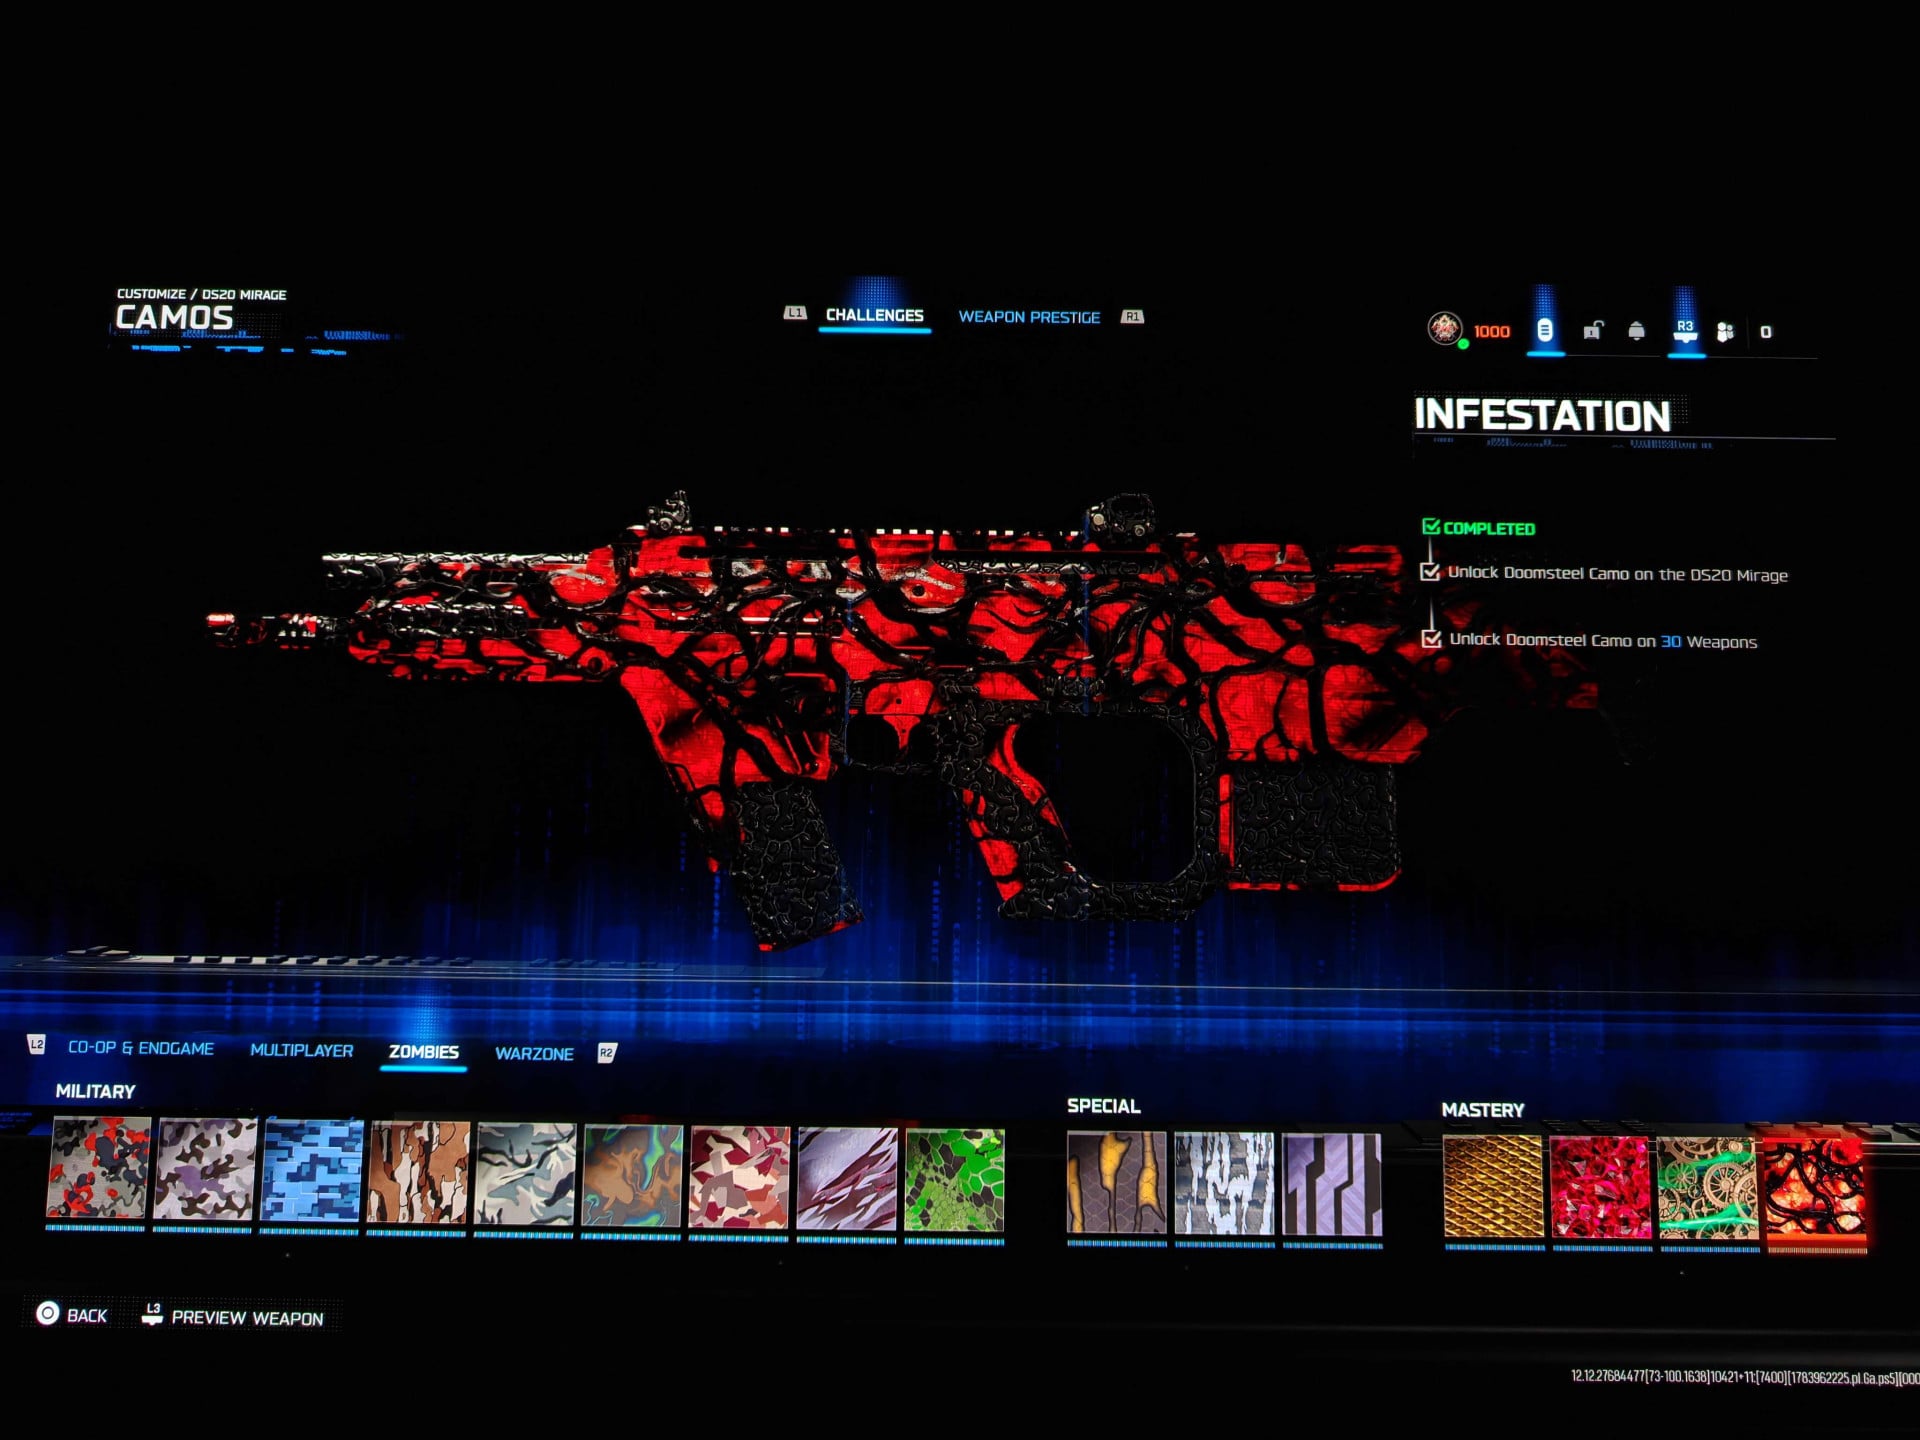
Task: Click the R3 inspect weapon icon
Action: click(x=1685, y=331)
